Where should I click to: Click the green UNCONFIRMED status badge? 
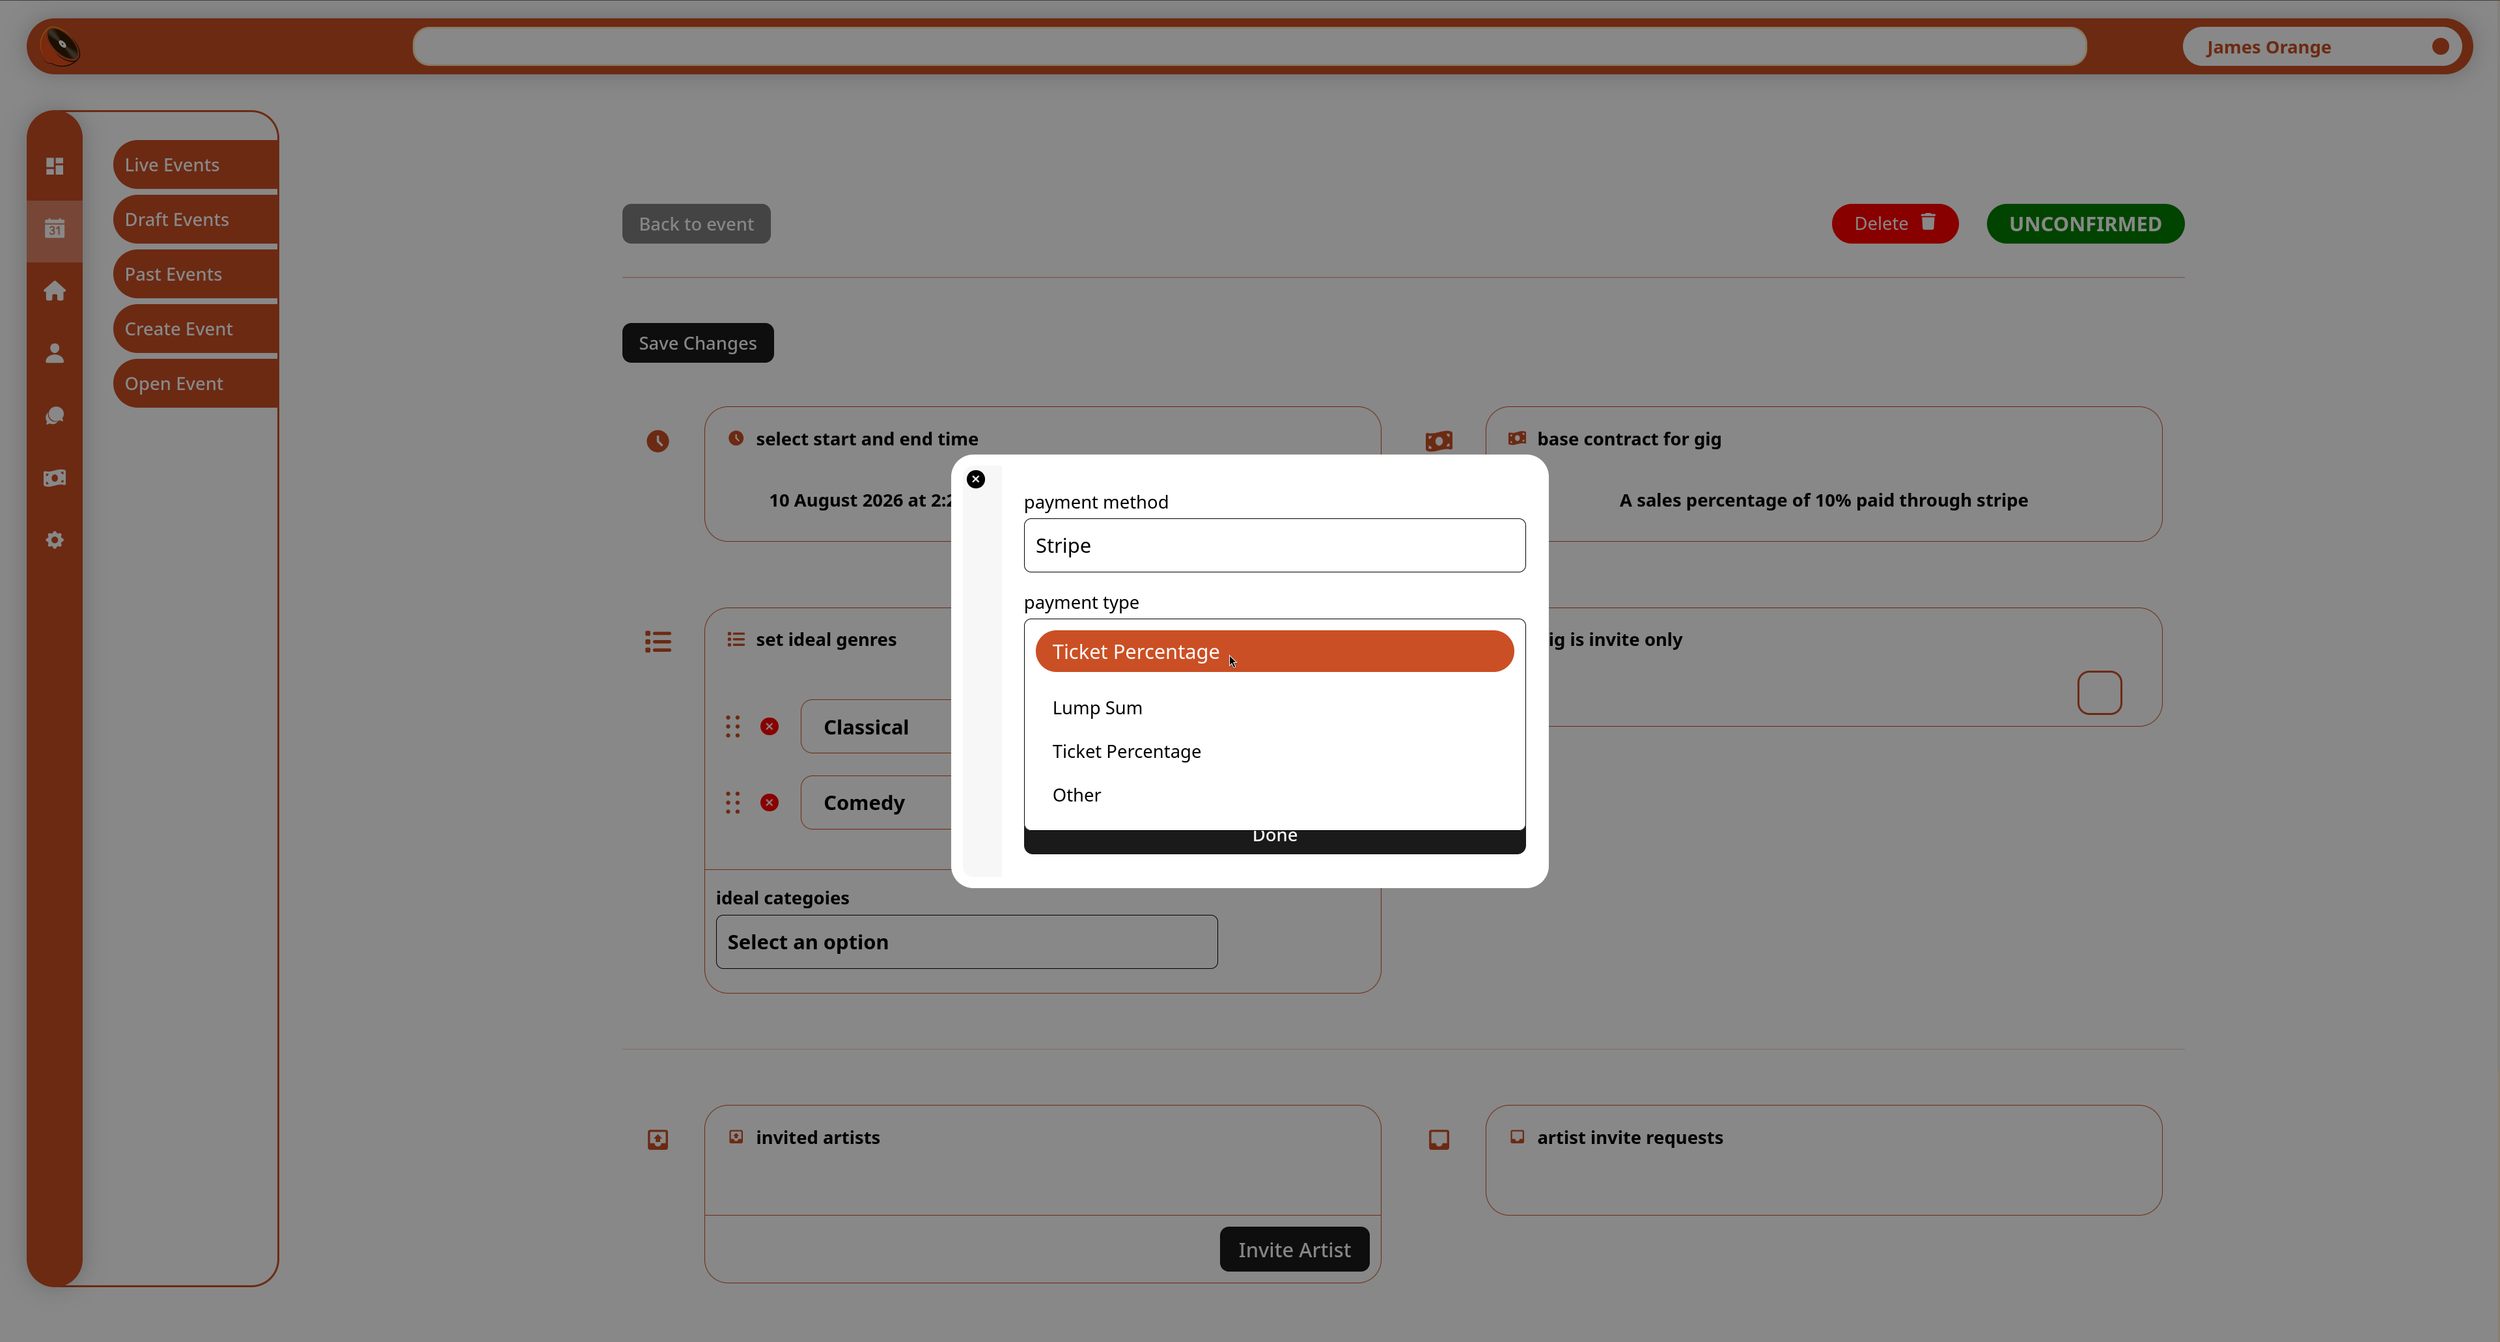click(2084, 224)
